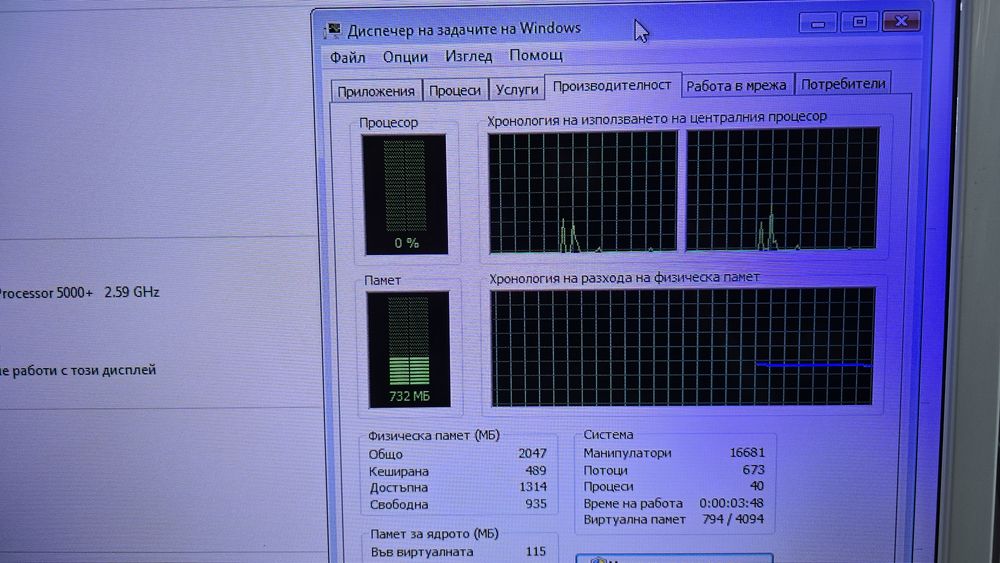
Task: Click the Task Manager title bar icon
Action: click(333, 30)
